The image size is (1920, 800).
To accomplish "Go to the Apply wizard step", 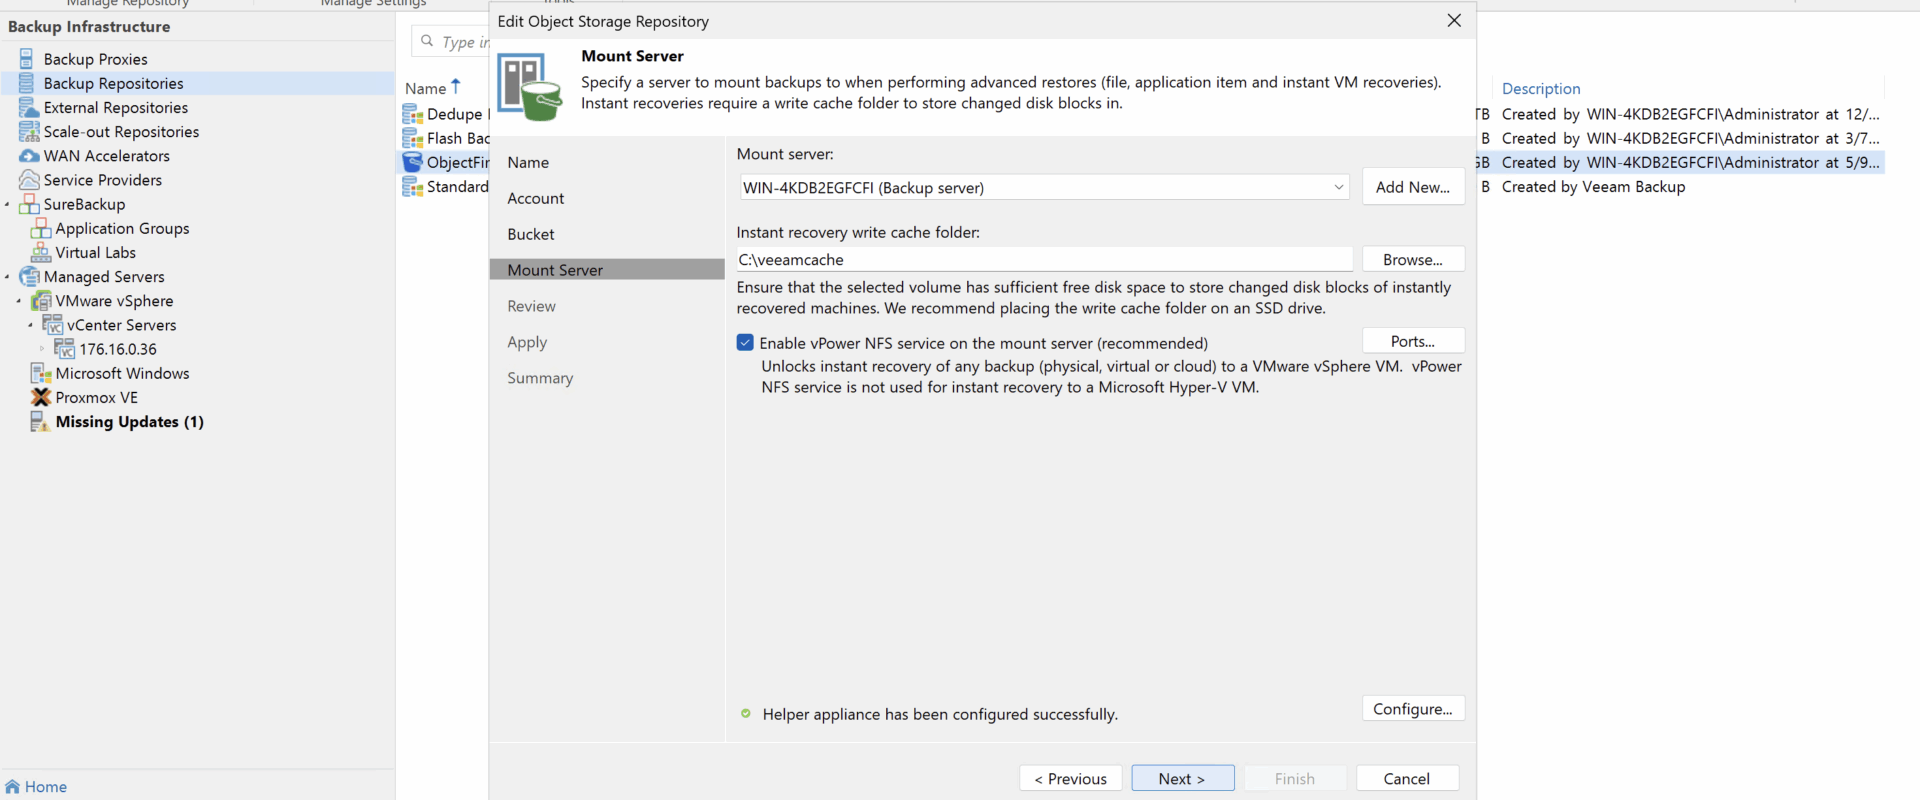I will coord(527,342).
